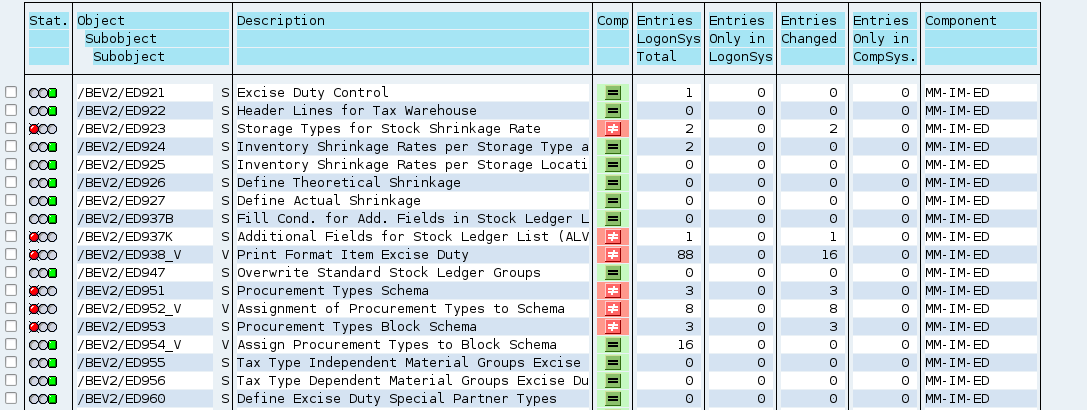This screenshot has width=1087, height=410.
Task: Click the red status light for /BEV2/ED953
Action: [34, 327]
